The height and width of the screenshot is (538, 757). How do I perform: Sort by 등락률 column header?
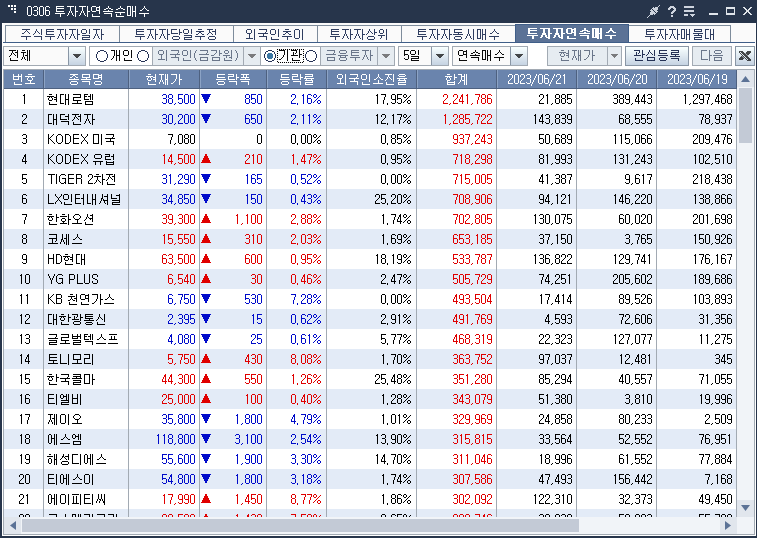(297, 79)
